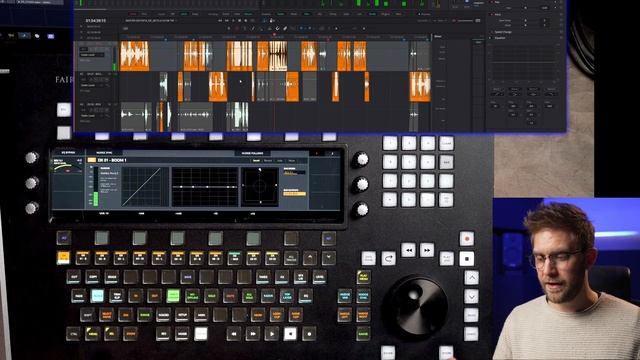Select the white-highlighted clip on track one

pos(278,56)
